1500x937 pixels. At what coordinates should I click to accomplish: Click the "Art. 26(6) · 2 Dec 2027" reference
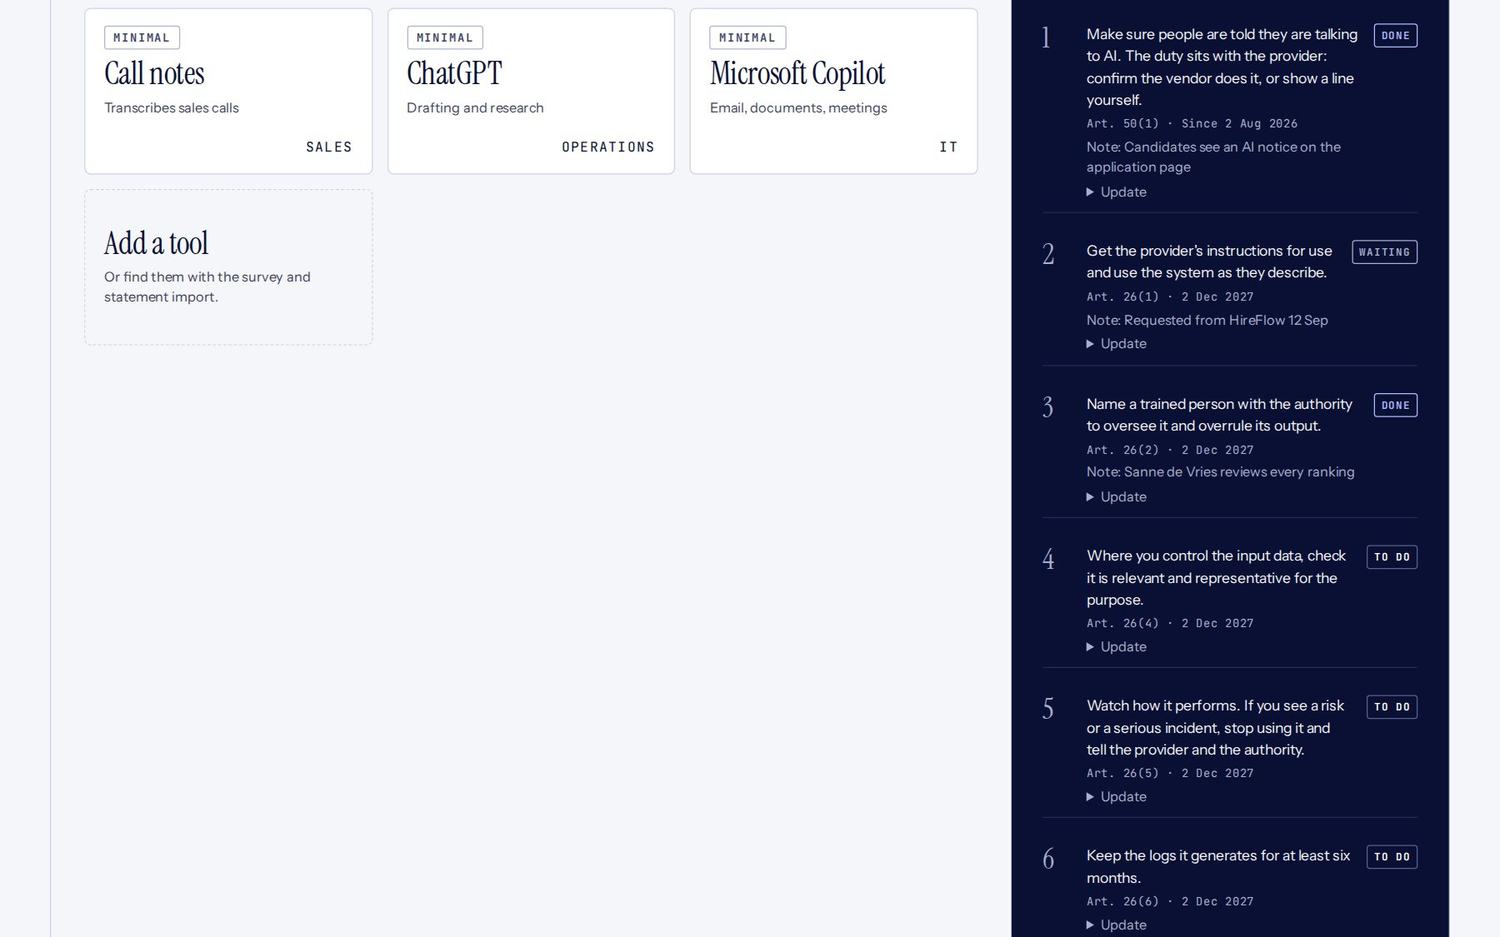(1170, 901)
